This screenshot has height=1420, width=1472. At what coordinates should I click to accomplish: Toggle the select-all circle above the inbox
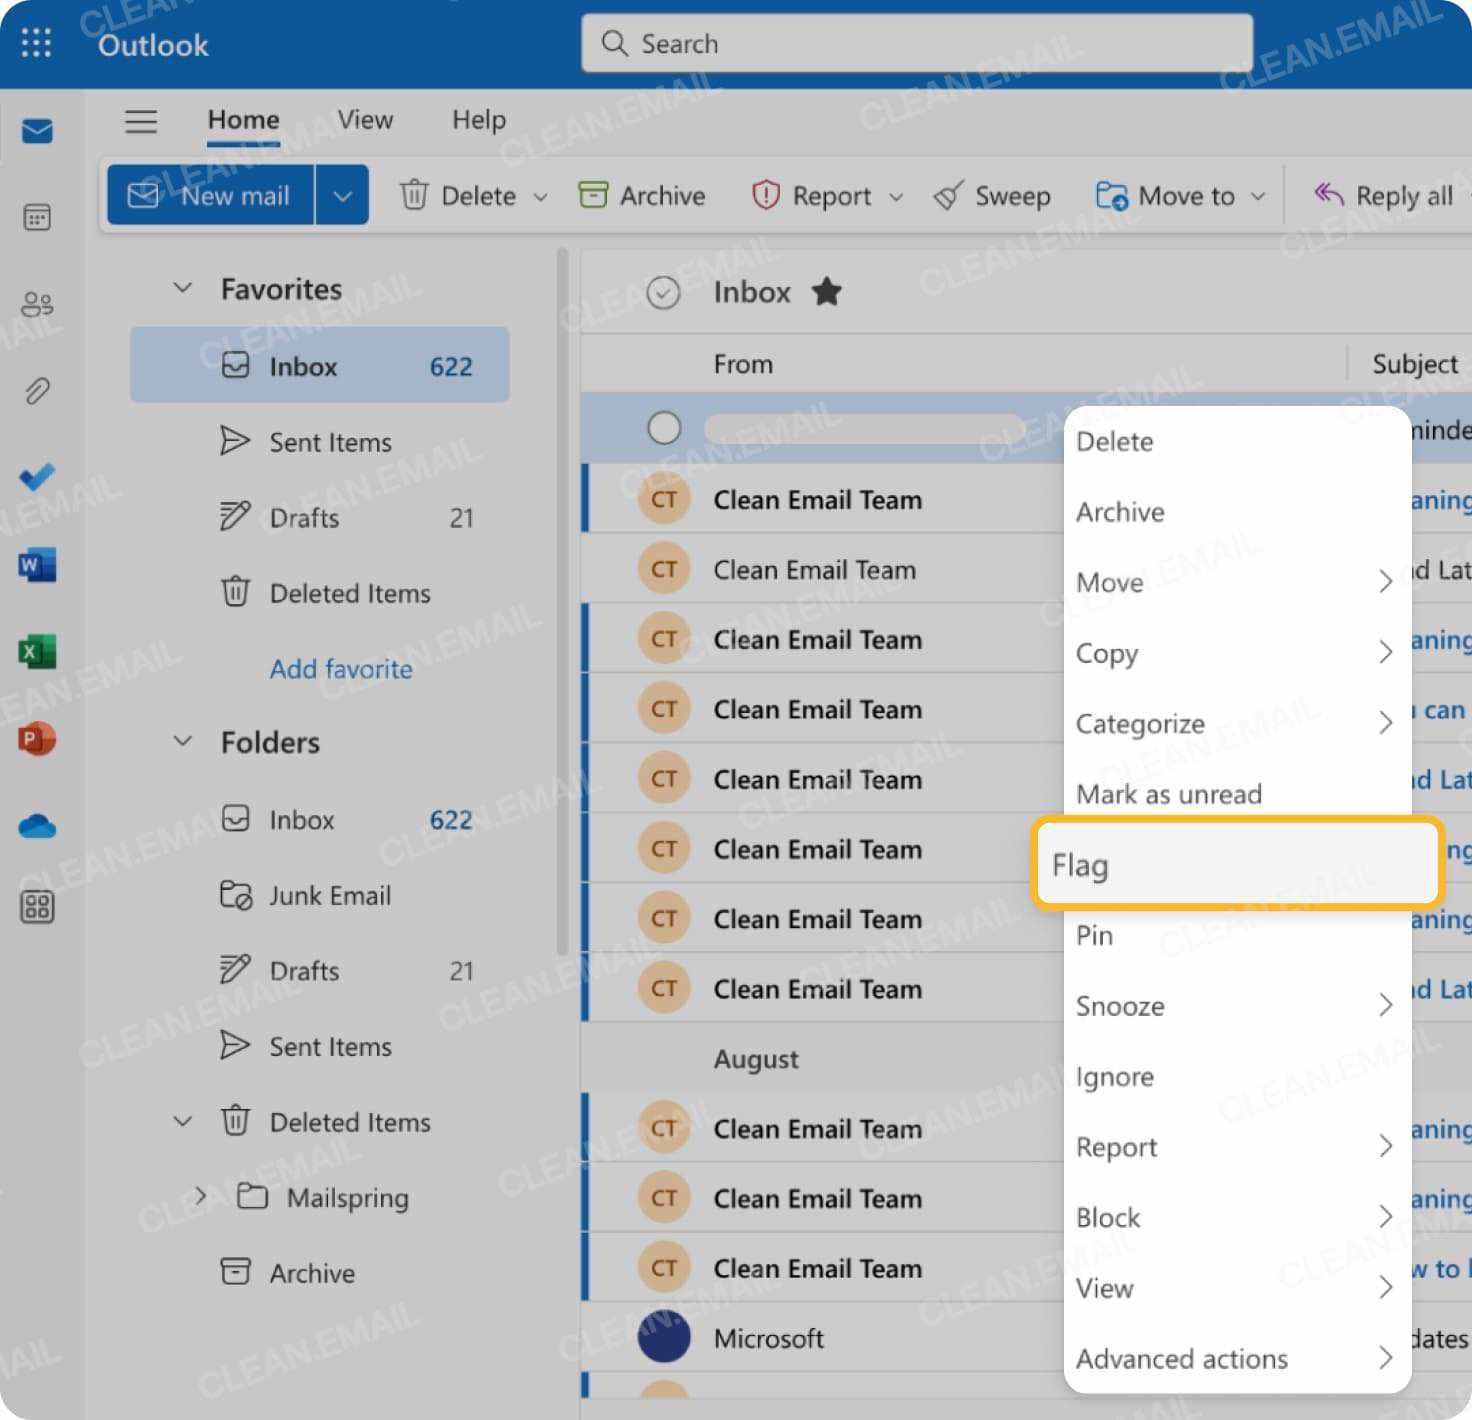[663, 292]
